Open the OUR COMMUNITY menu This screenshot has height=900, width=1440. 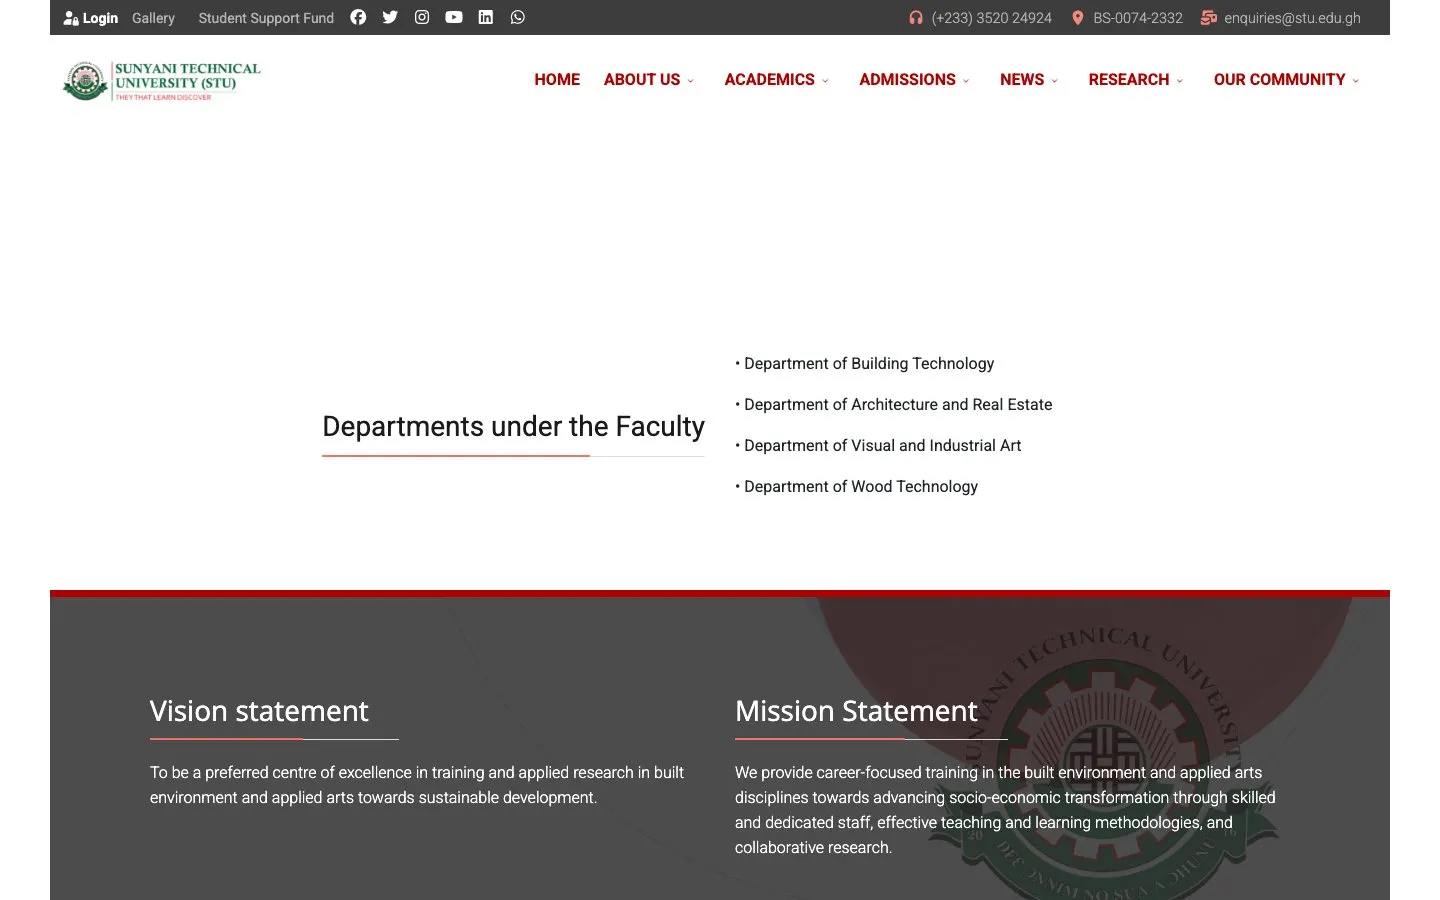tap(1280, 80)
